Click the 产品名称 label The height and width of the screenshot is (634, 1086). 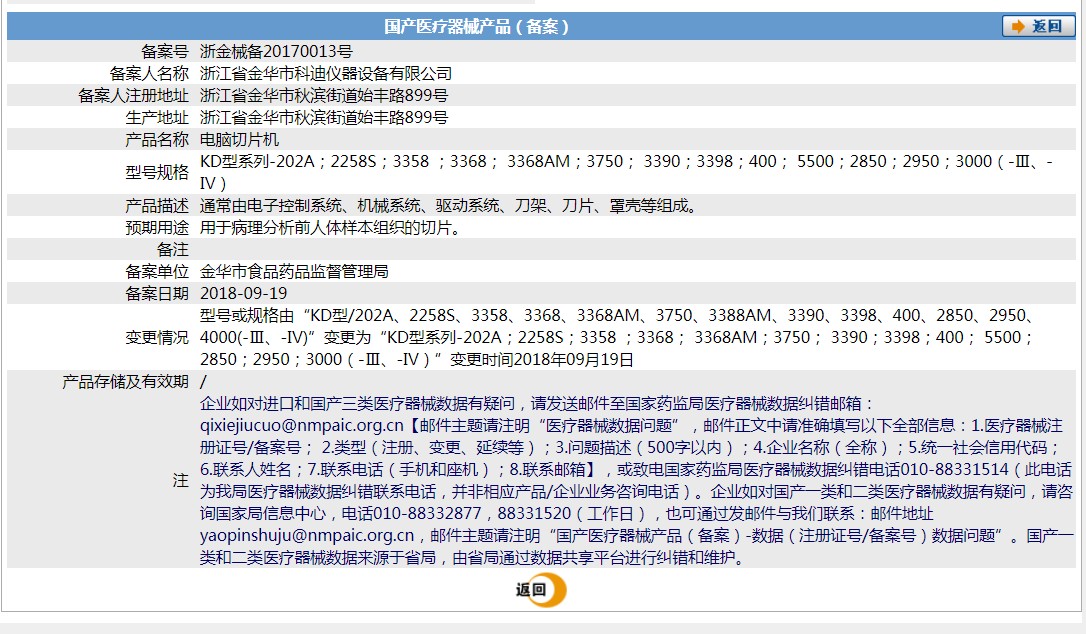(157, 140)
